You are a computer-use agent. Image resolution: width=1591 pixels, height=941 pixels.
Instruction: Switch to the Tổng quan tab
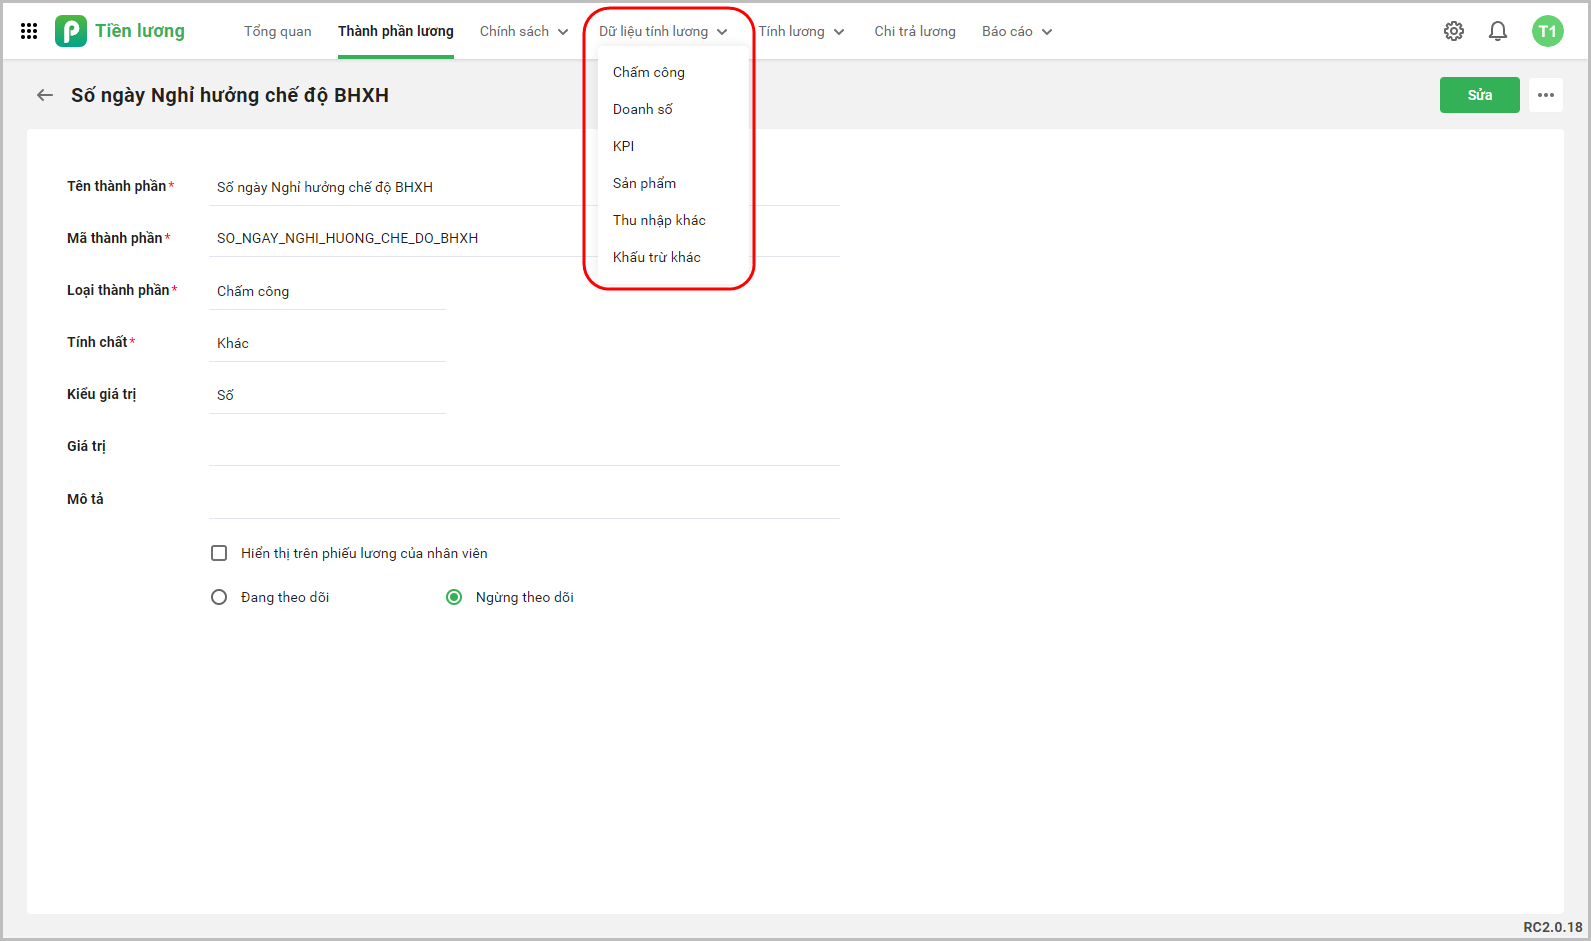point(277,31)
